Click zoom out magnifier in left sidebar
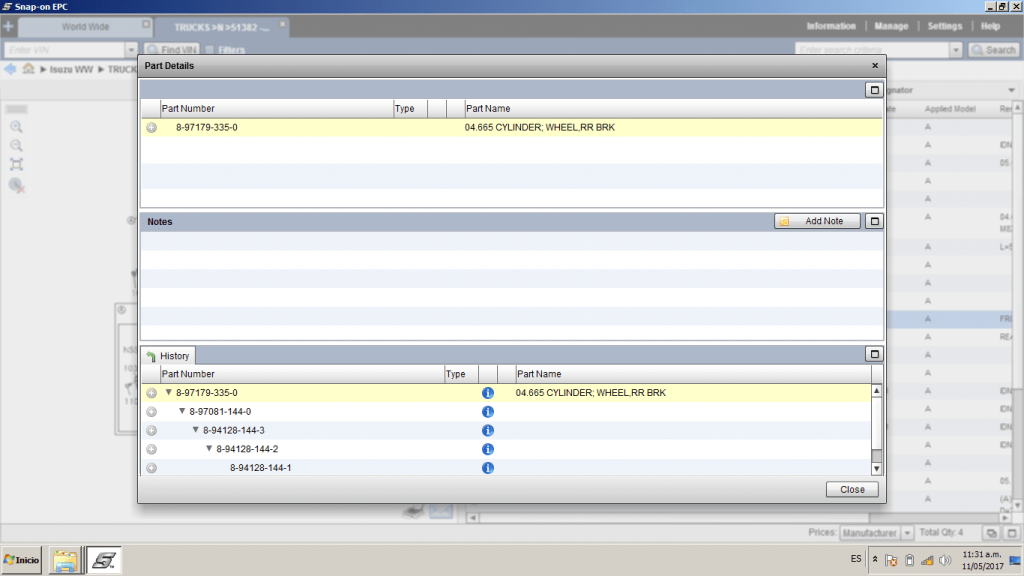 [x=16, y=146]
